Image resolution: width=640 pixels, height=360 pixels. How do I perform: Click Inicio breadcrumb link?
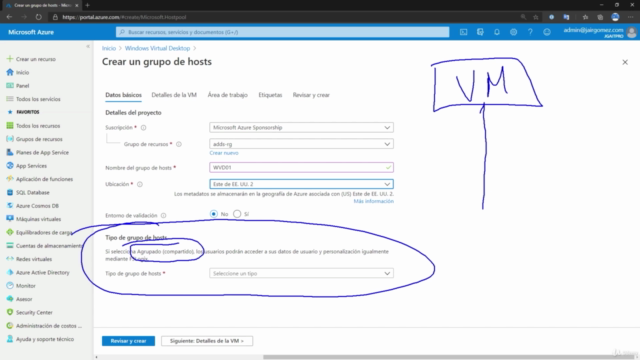tap(109, 48)
